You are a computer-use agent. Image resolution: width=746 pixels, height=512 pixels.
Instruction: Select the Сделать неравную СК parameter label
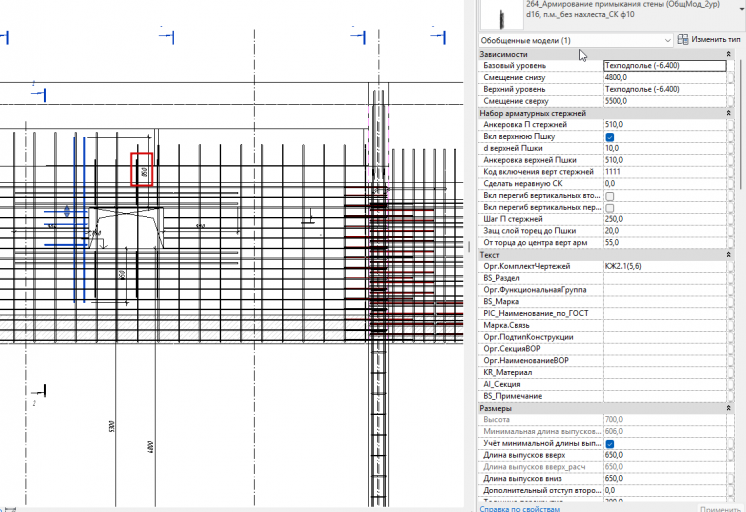click(522, 184)
